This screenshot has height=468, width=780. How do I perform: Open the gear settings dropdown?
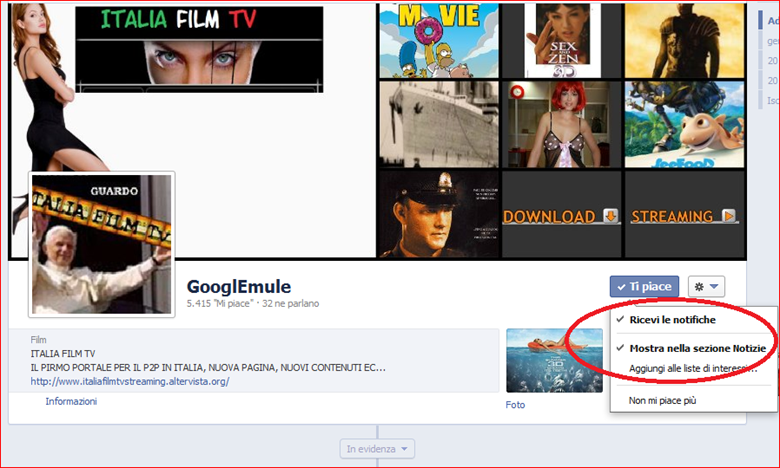click(706, 286)
